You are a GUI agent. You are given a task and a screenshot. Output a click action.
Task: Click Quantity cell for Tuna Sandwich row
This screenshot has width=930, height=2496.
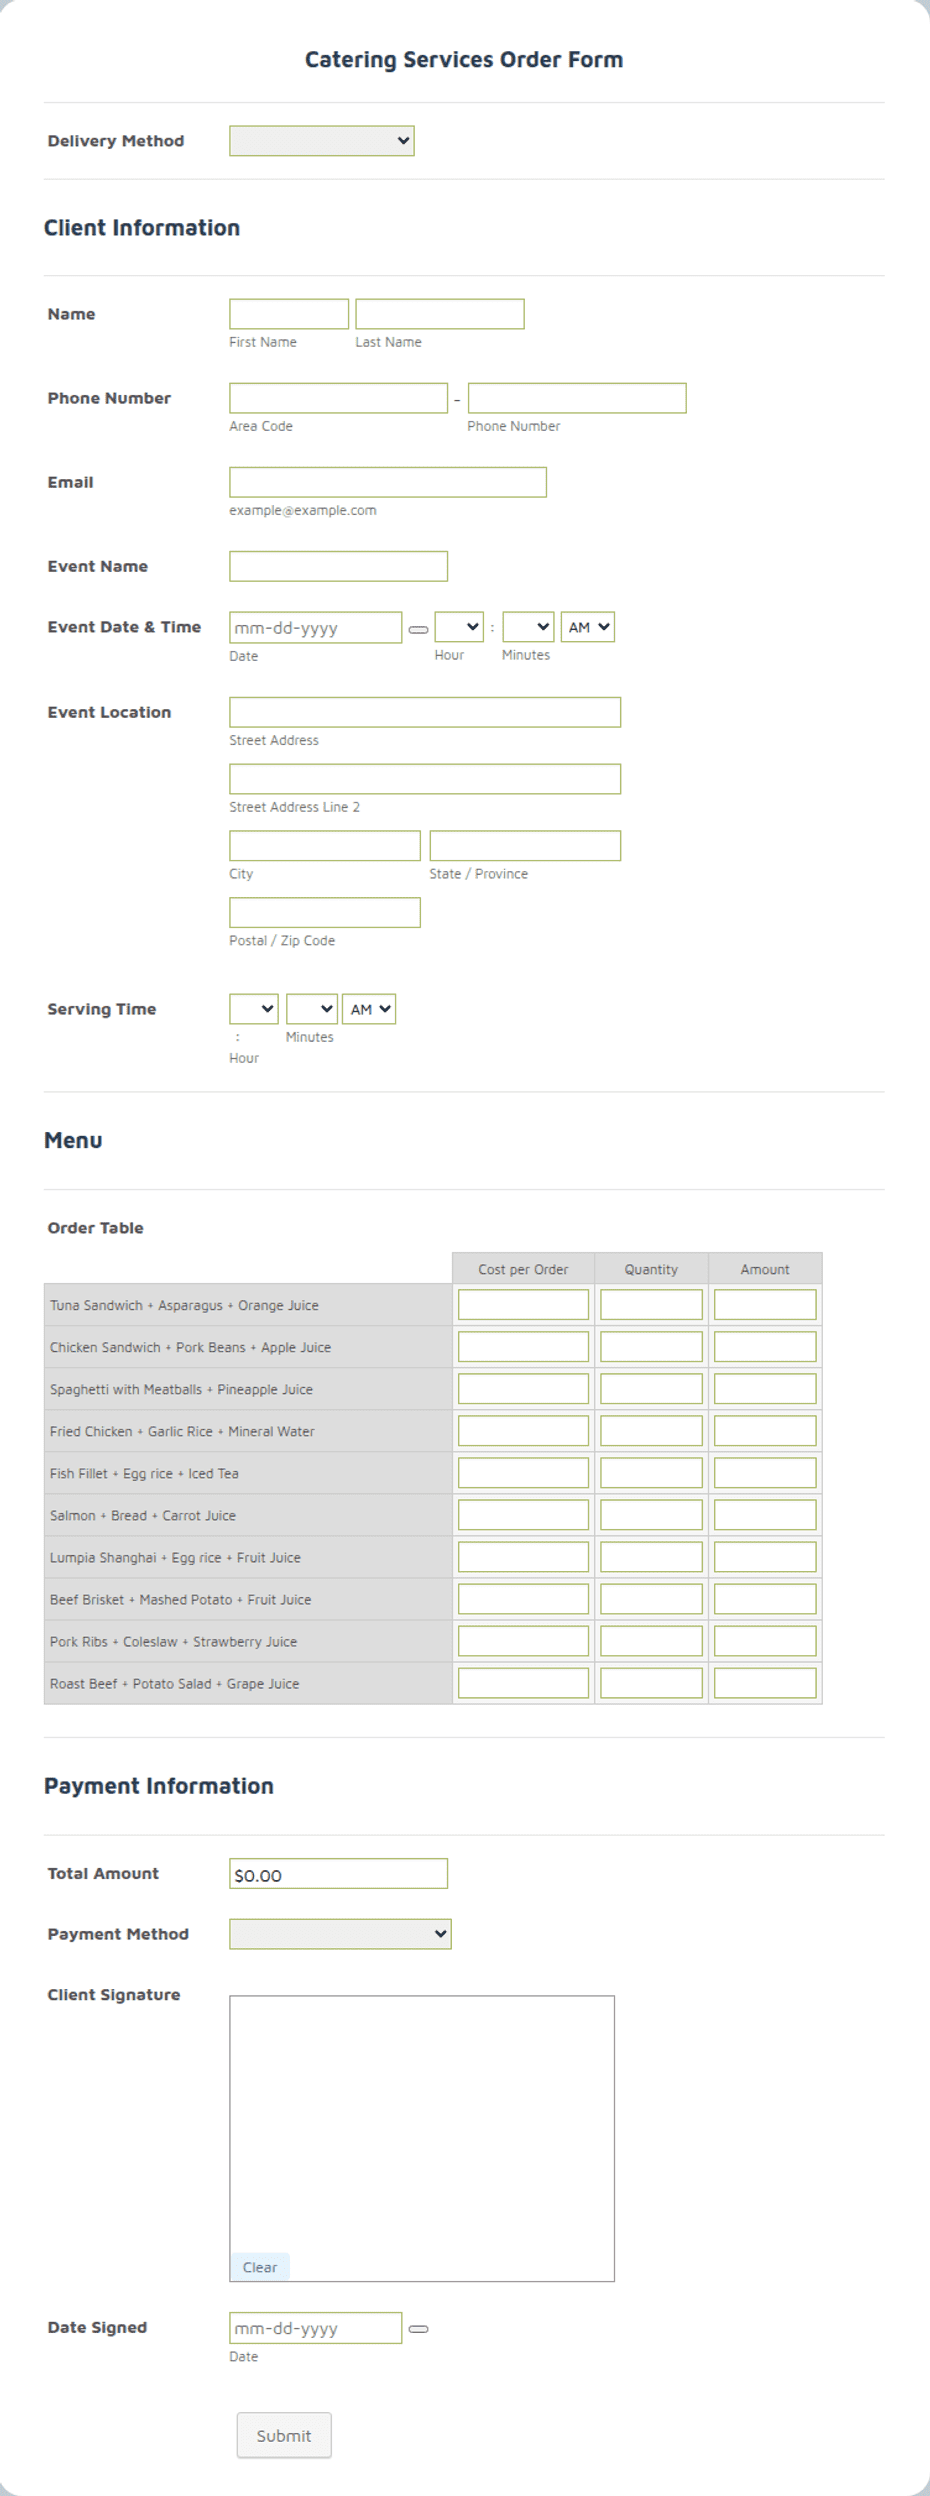[651, 1305]
